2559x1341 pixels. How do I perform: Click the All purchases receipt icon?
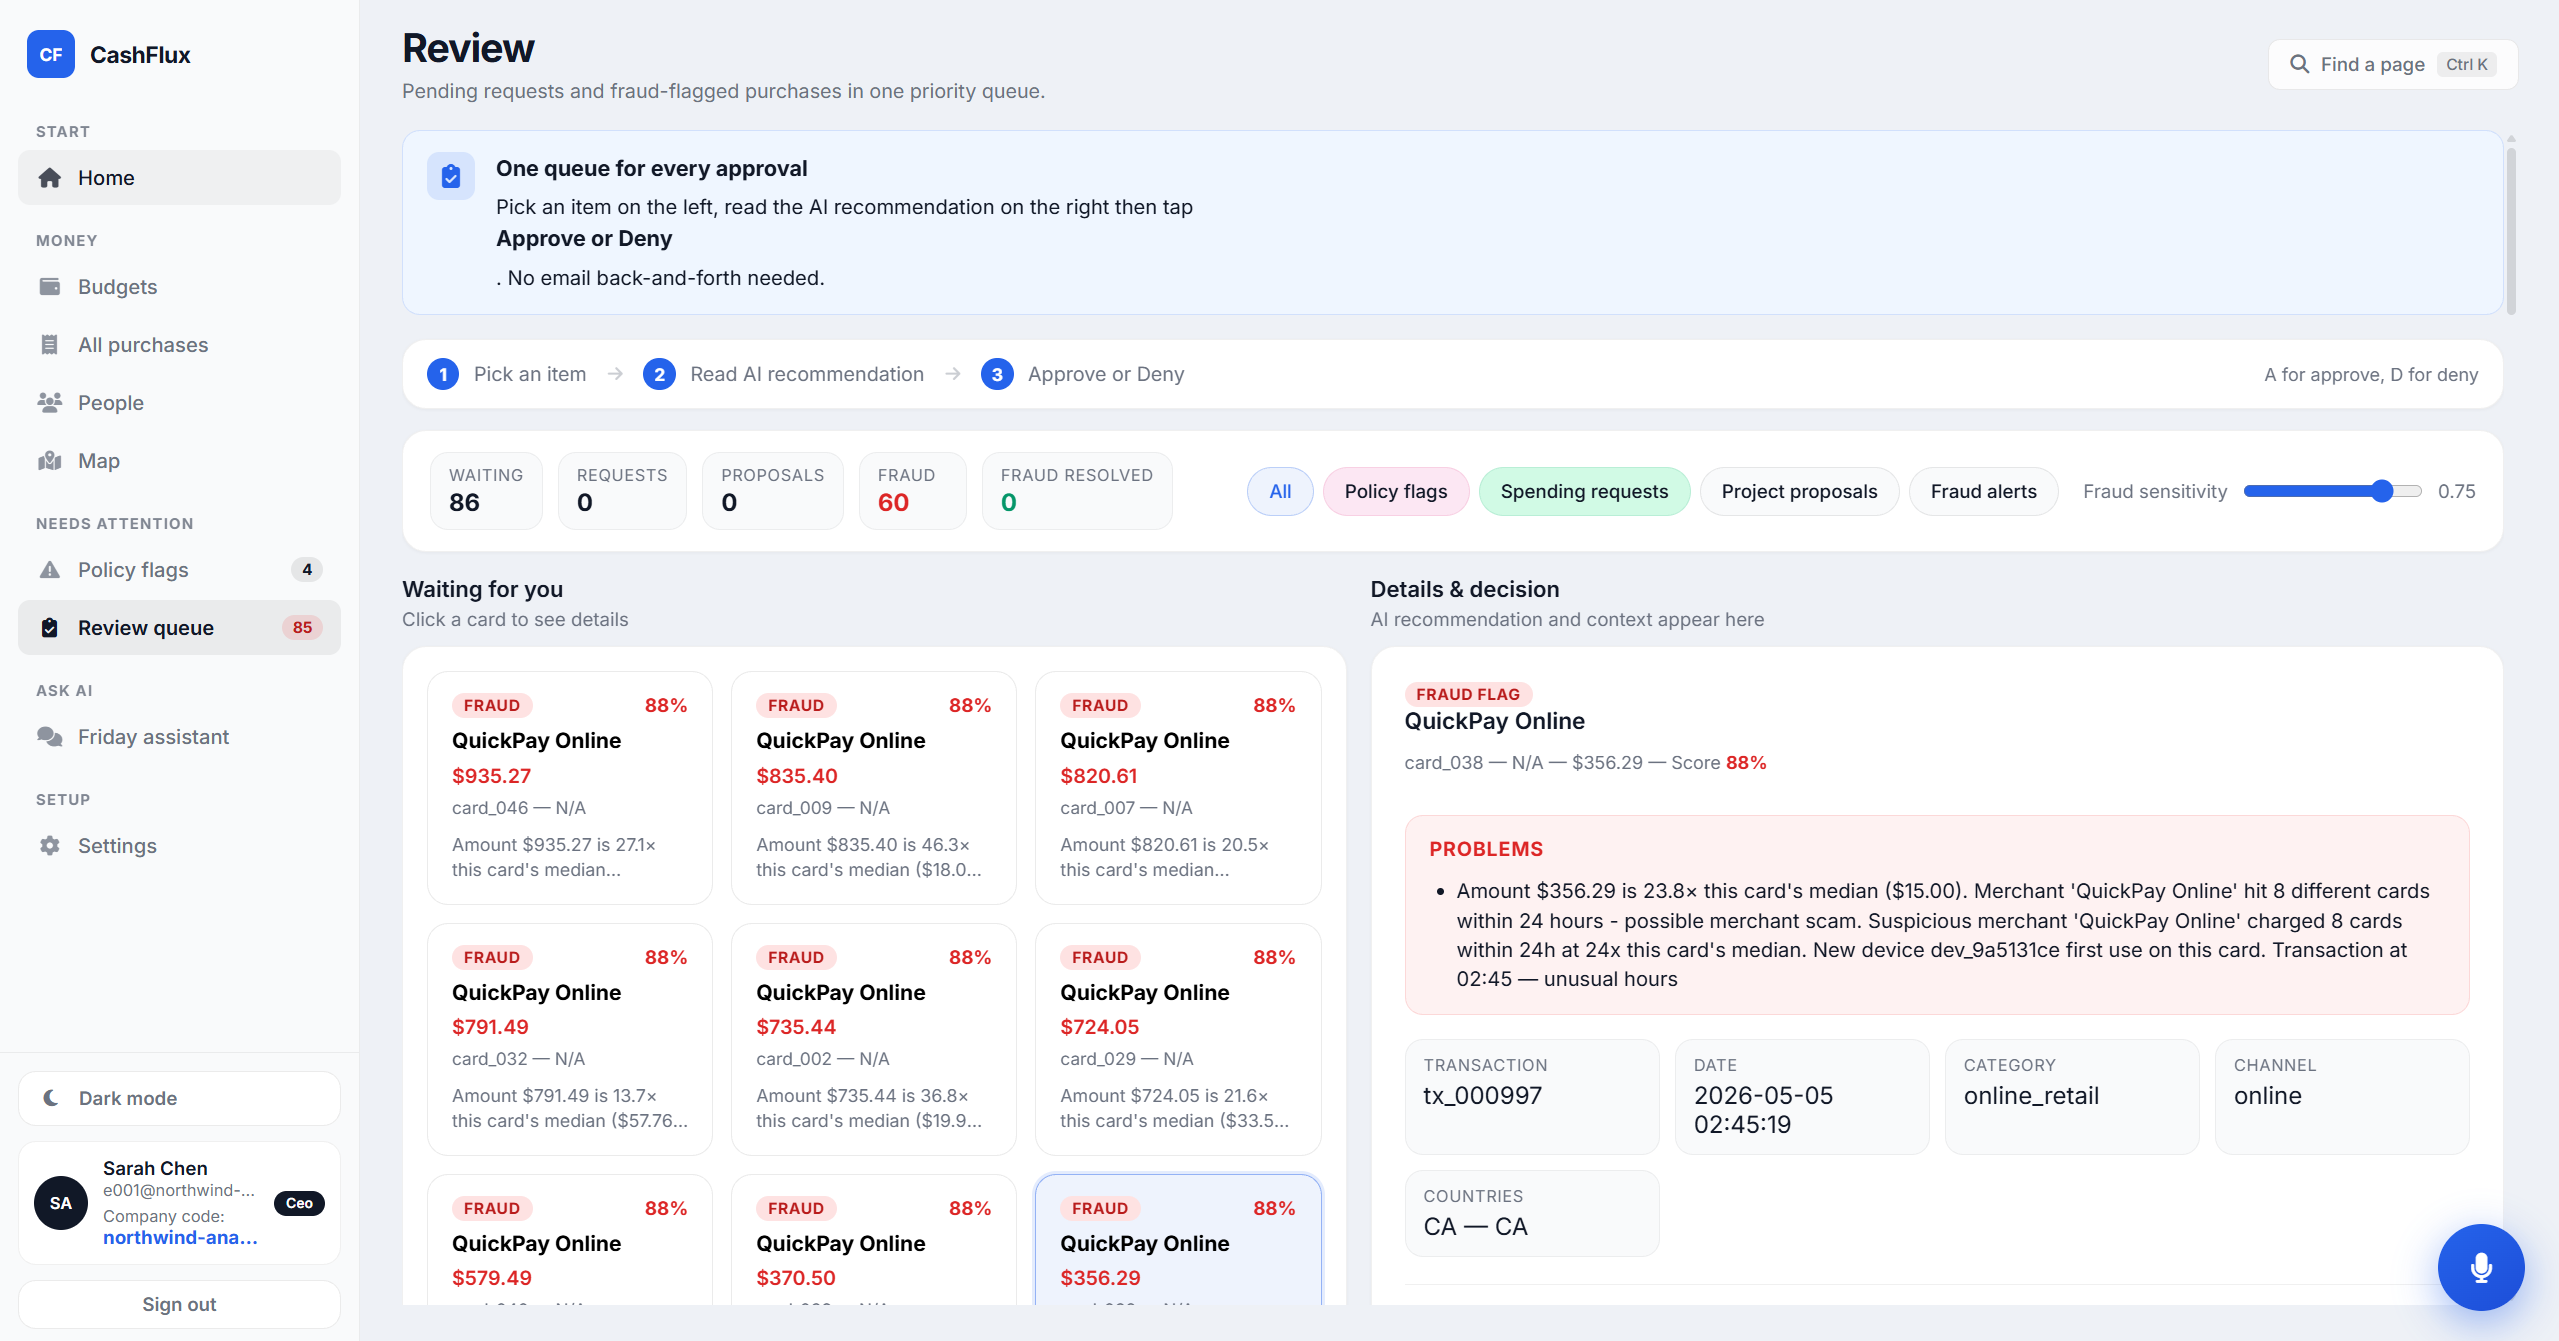point(50,345)
